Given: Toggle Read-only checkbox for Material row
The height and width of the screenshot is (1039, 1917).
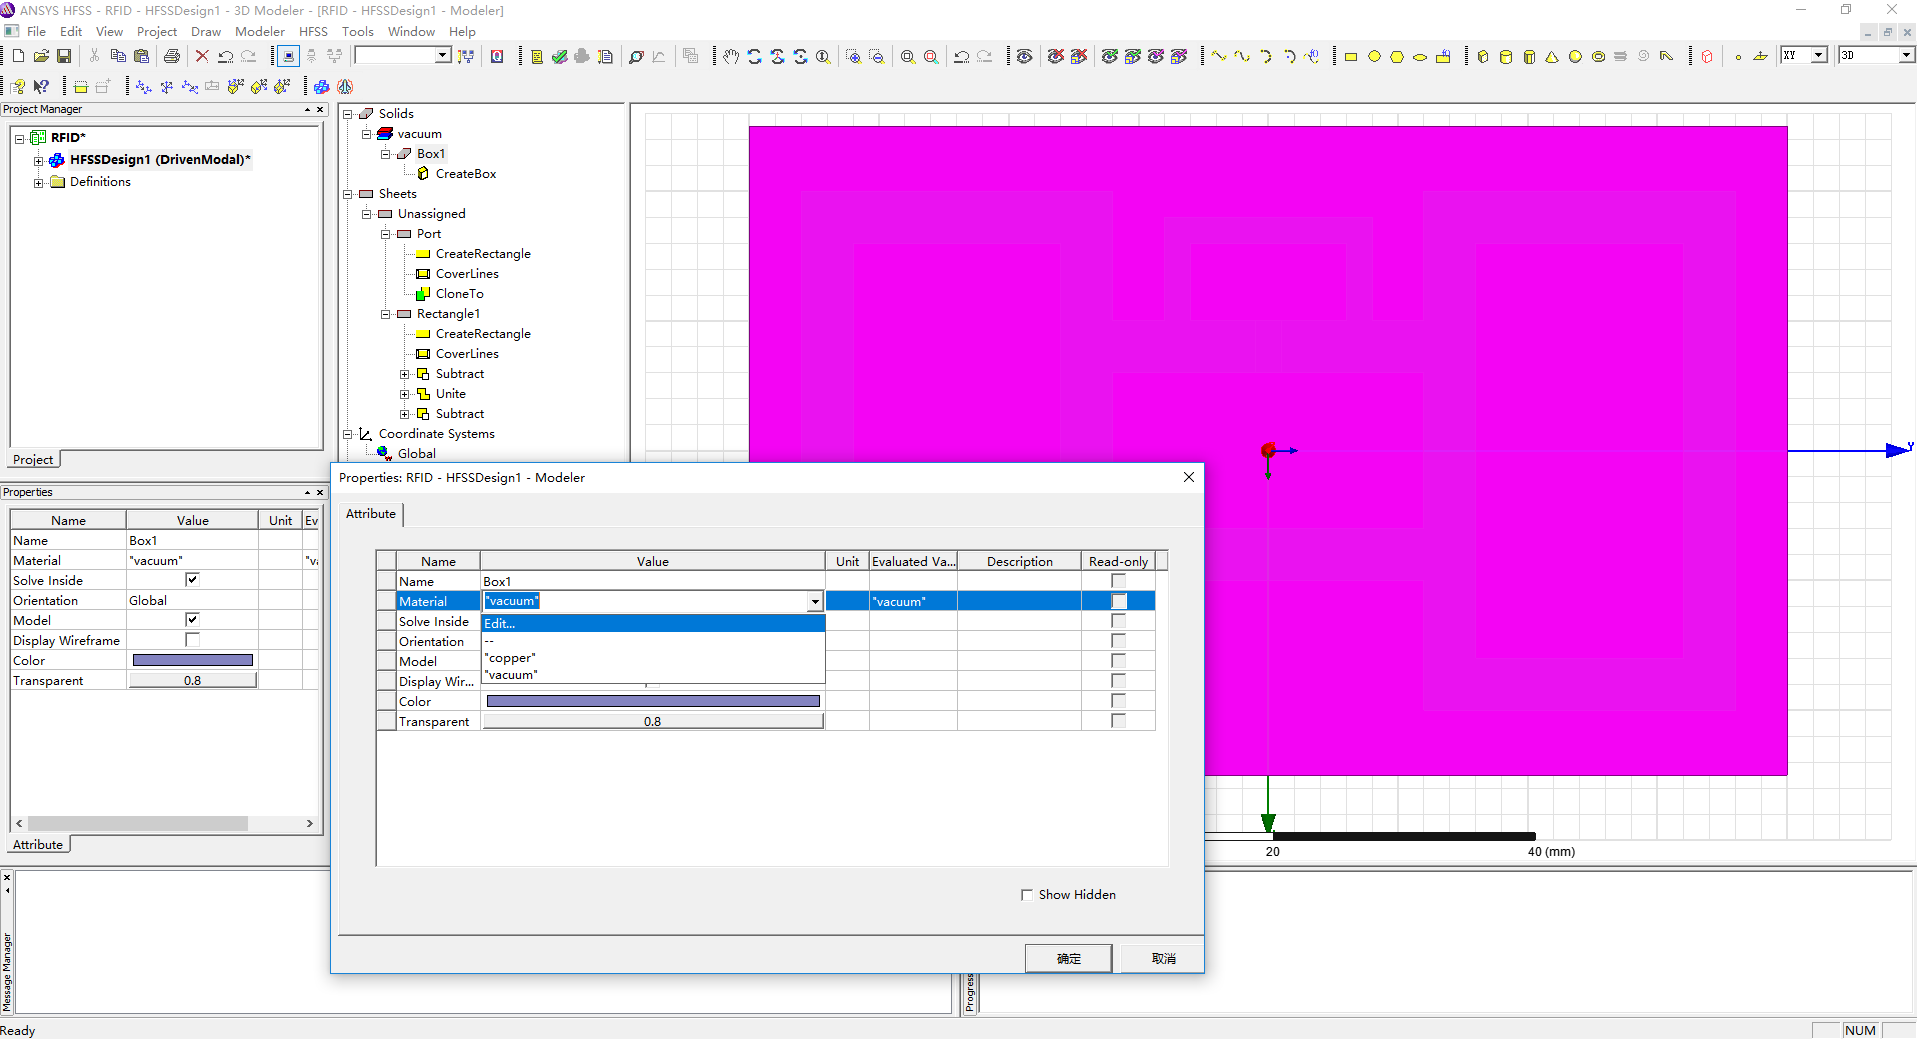Looking at the screenshot, I should [x=1119, y=601].
